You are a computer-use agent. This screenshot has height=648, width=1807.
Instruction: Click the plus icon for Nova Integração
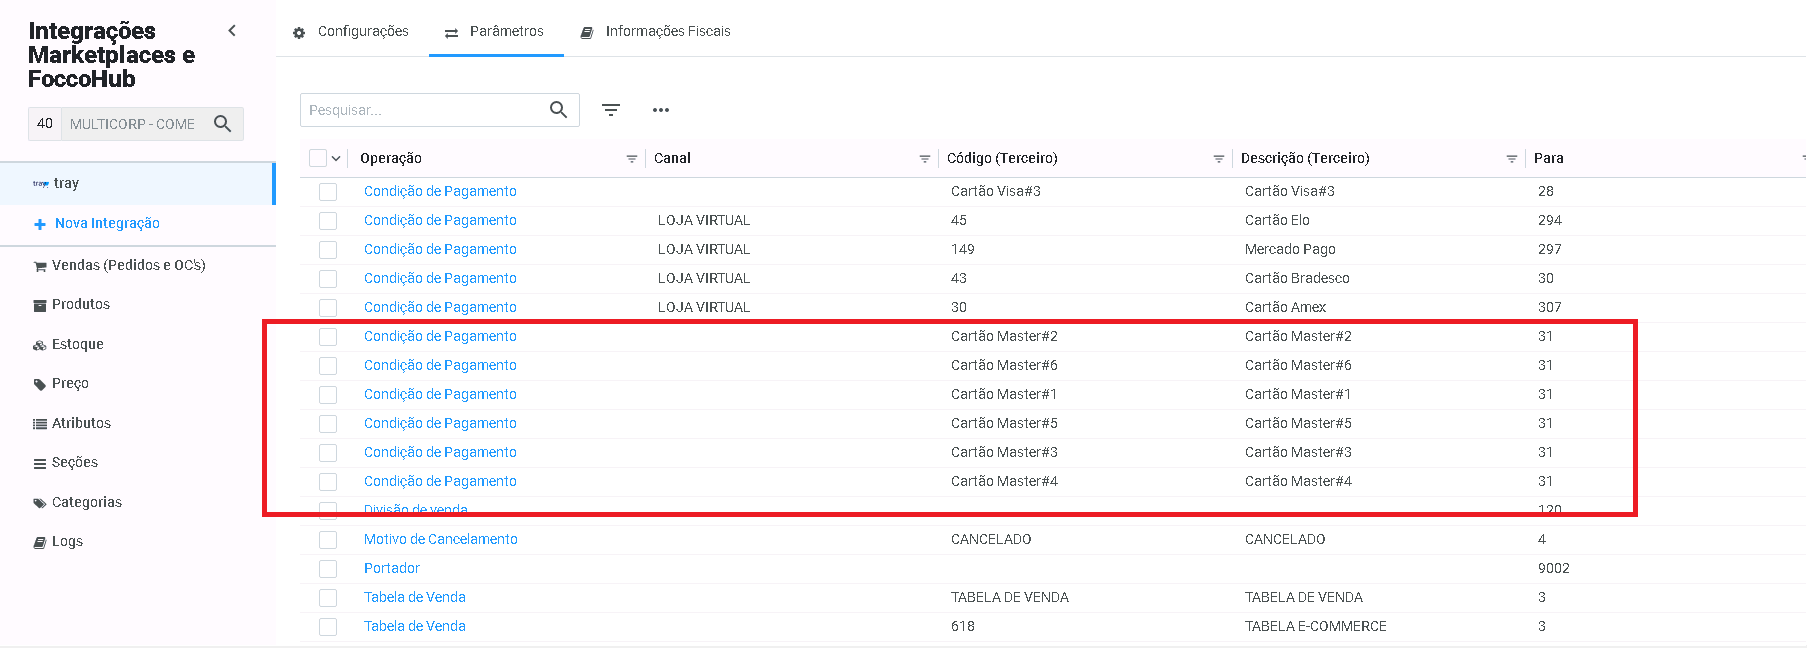tap(40, 224)
